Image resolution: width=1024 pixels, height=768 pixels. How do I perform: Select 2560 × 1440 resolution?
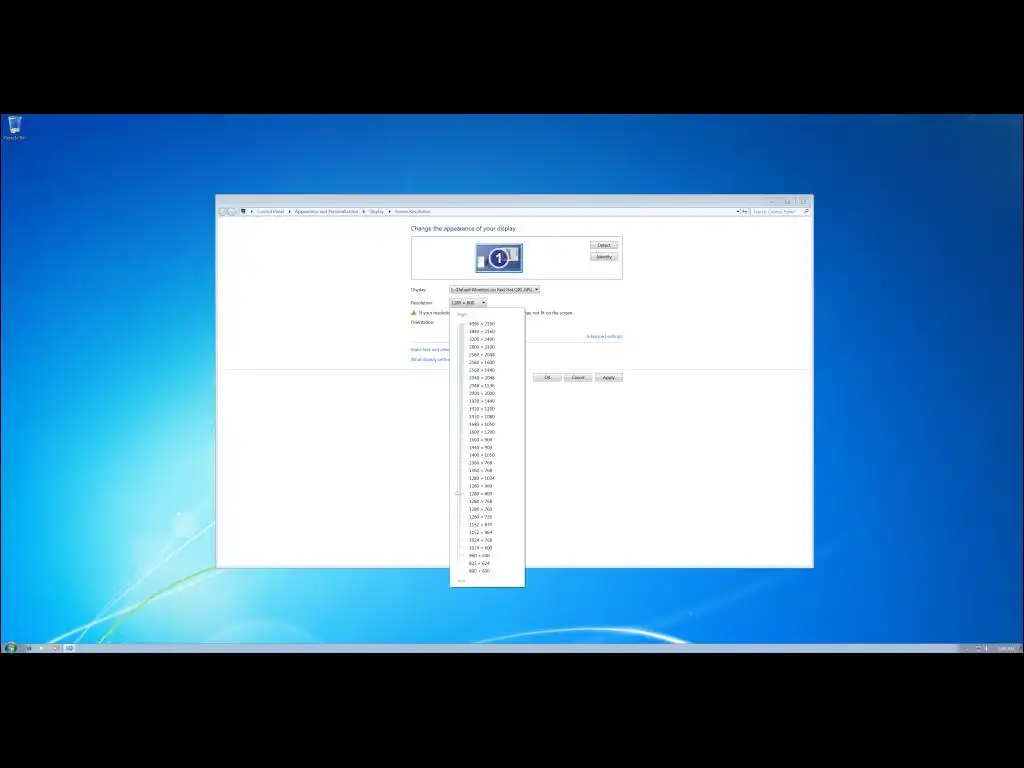pyautogui.click(x=482, y=370)
